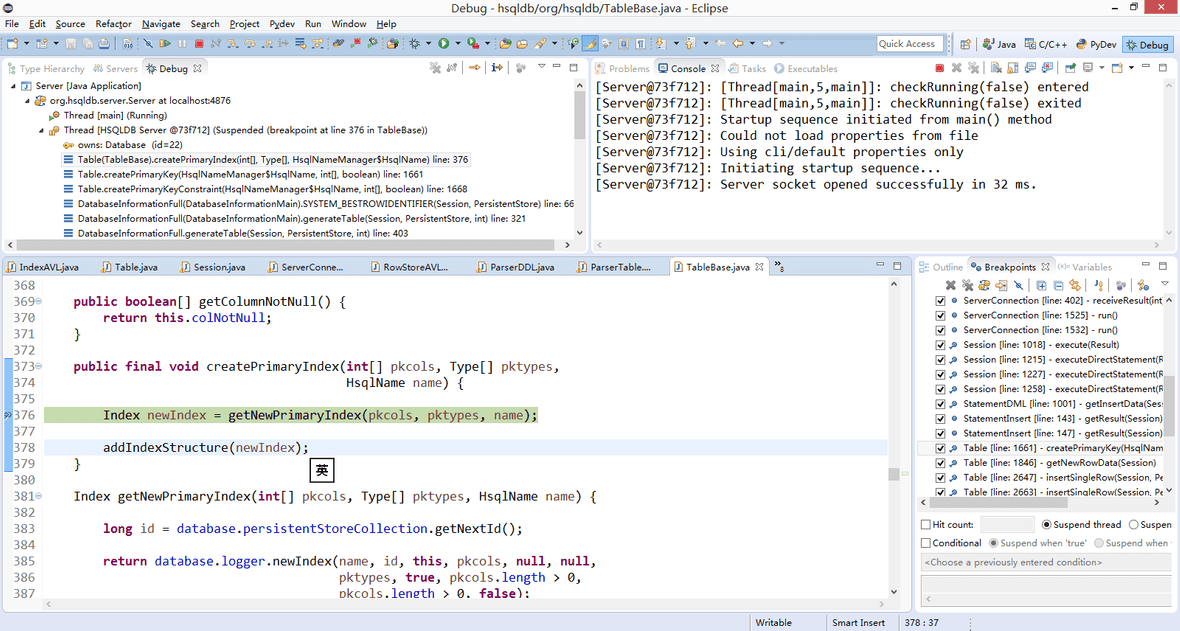This screenshot has width=1180, height=631.
Task: Uncheck the Session line 1018 breakpoint
Action: pos(940,344)
